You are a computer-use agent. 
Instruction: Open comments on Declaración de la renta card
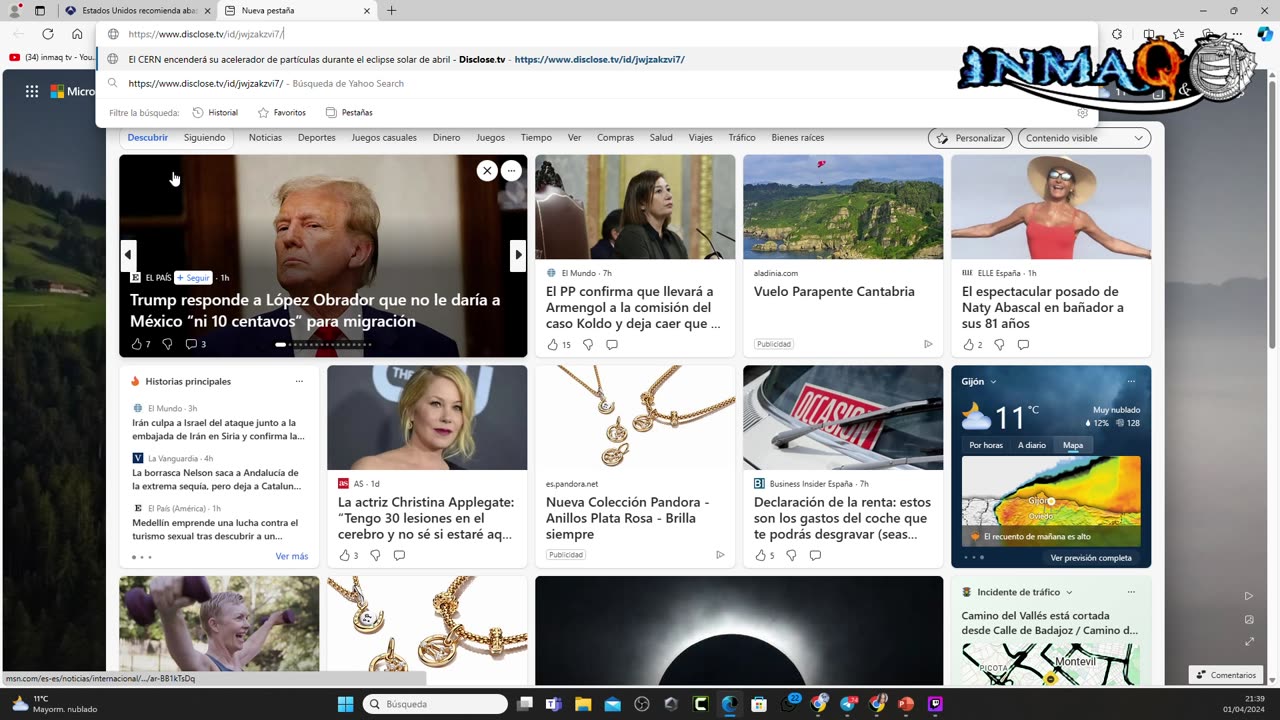(x=815, y=555)
